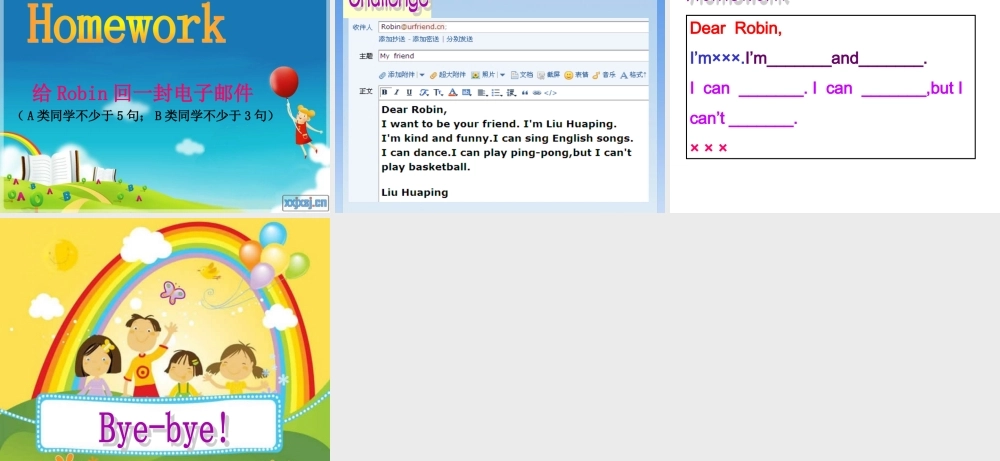Click the Bold icon in email editor
The height and width of the screenshot is (461, 1000).
click(x=385, y=92)
